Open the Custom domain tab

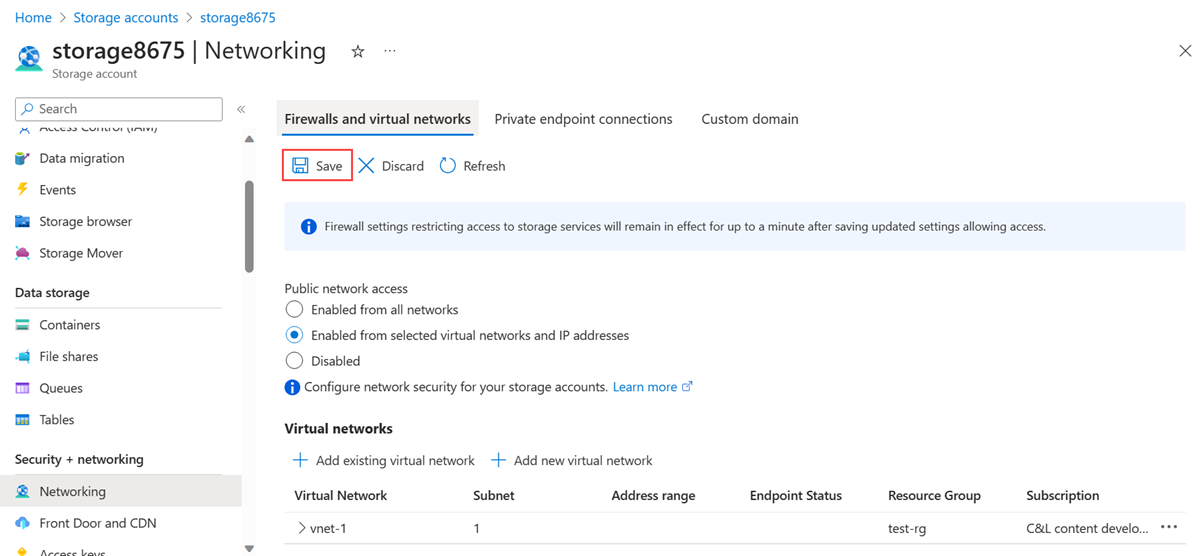click(x=749, y=119)
